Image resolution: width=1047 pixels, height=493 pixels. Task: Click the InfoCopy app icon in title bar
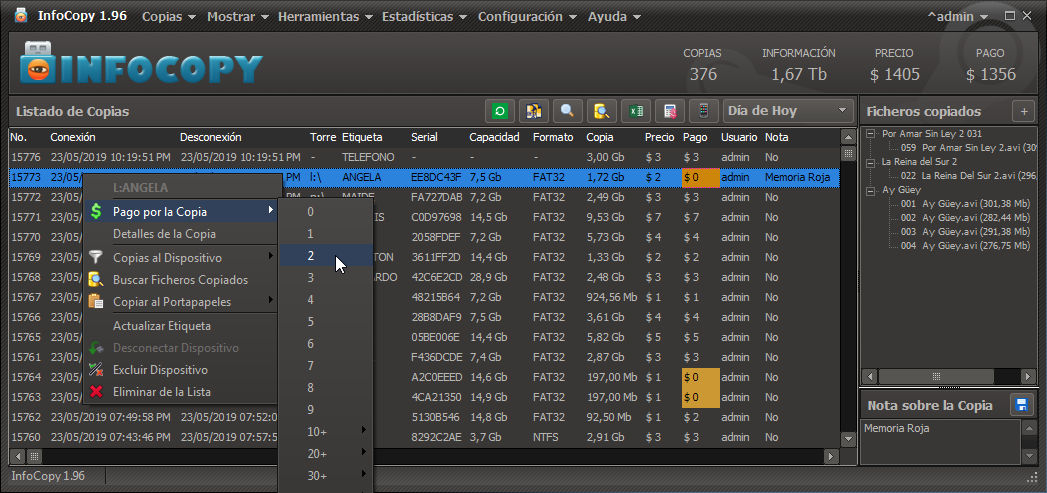point(21,15)
